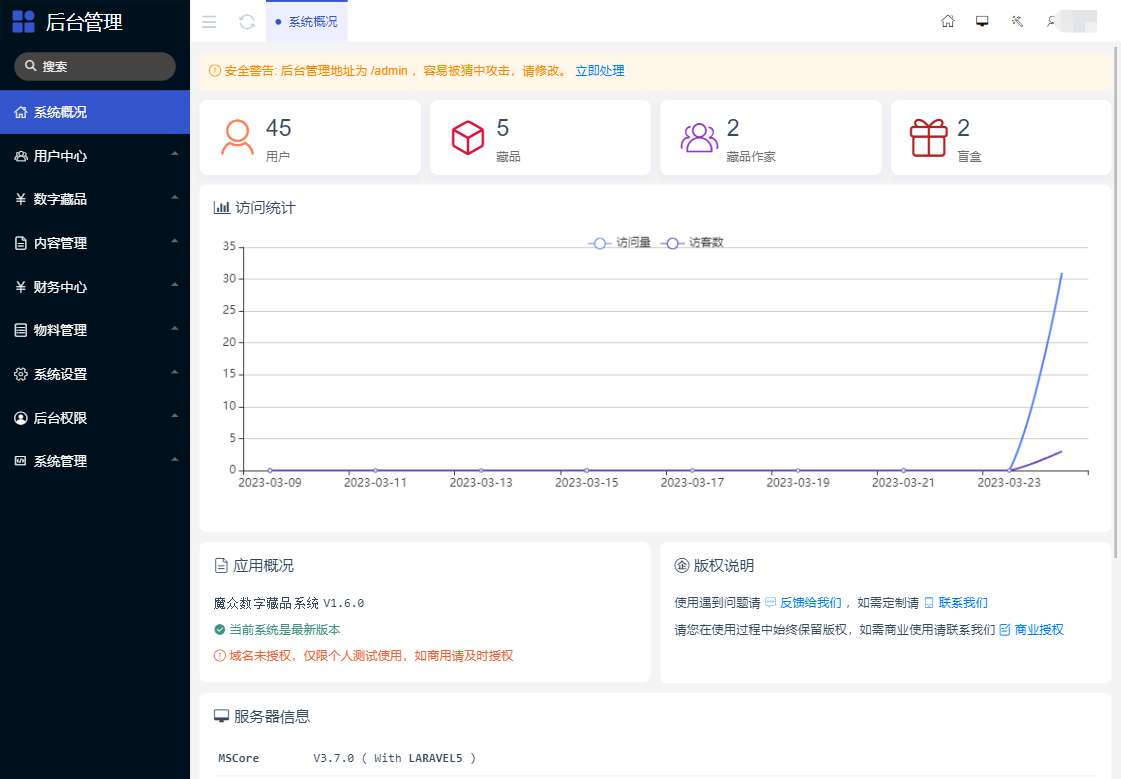Open the 系统管理 sidebar menu

[95, 461]
